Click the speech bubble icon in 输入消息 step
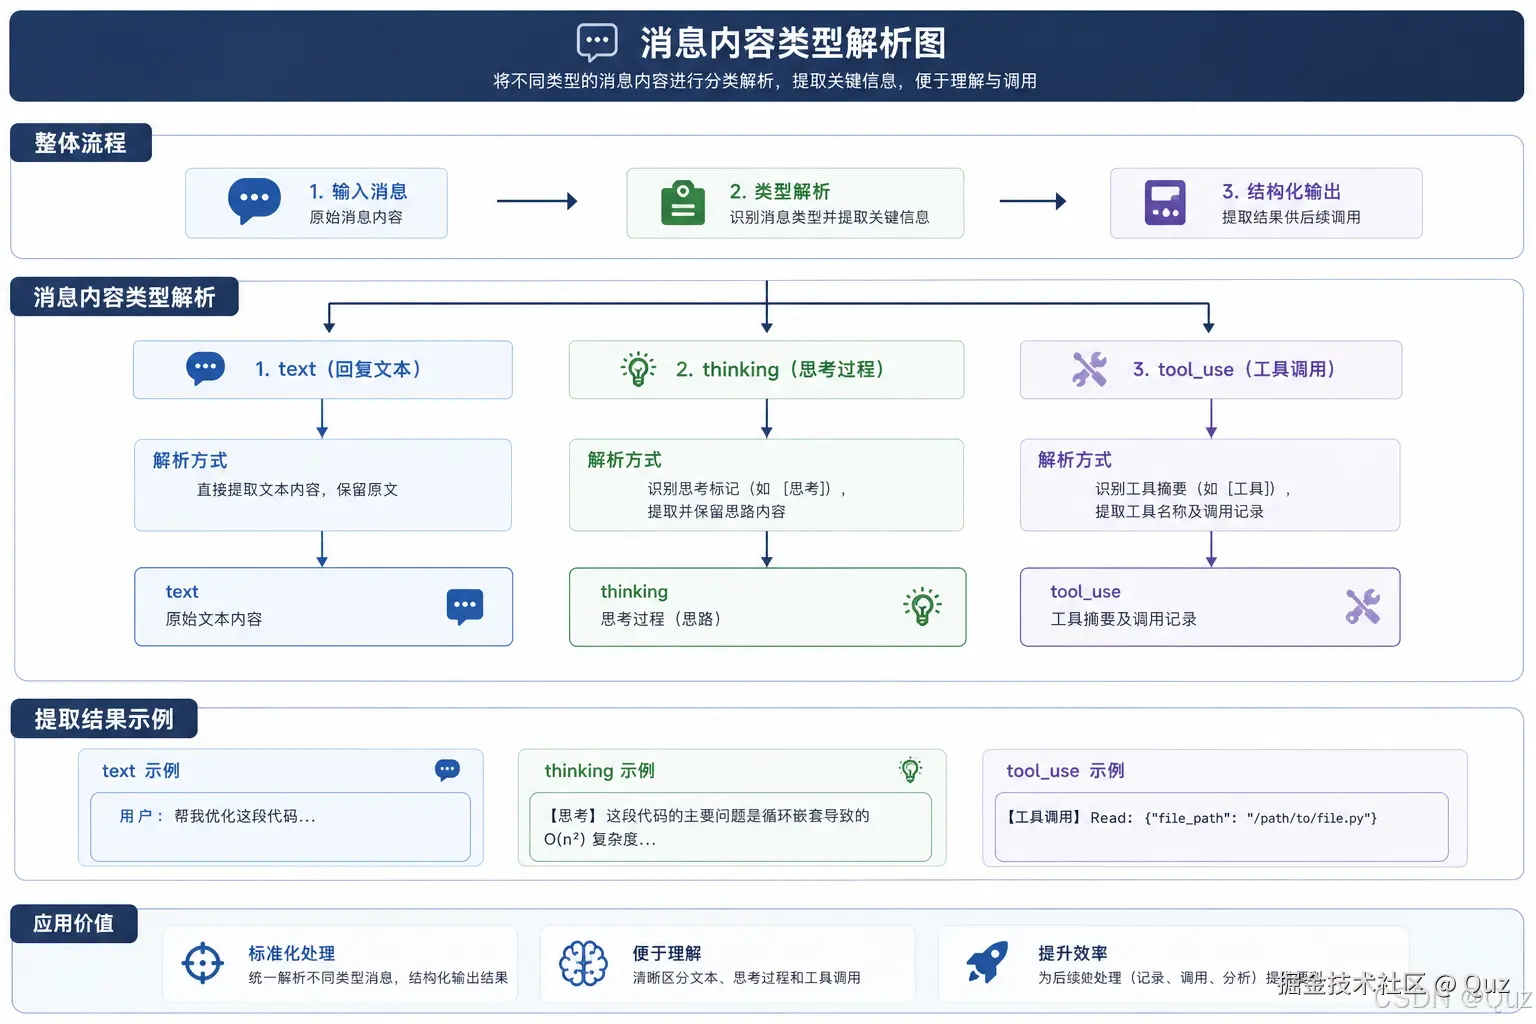The width and height of the screenshot is (1536, 1024). pos(254,201)
